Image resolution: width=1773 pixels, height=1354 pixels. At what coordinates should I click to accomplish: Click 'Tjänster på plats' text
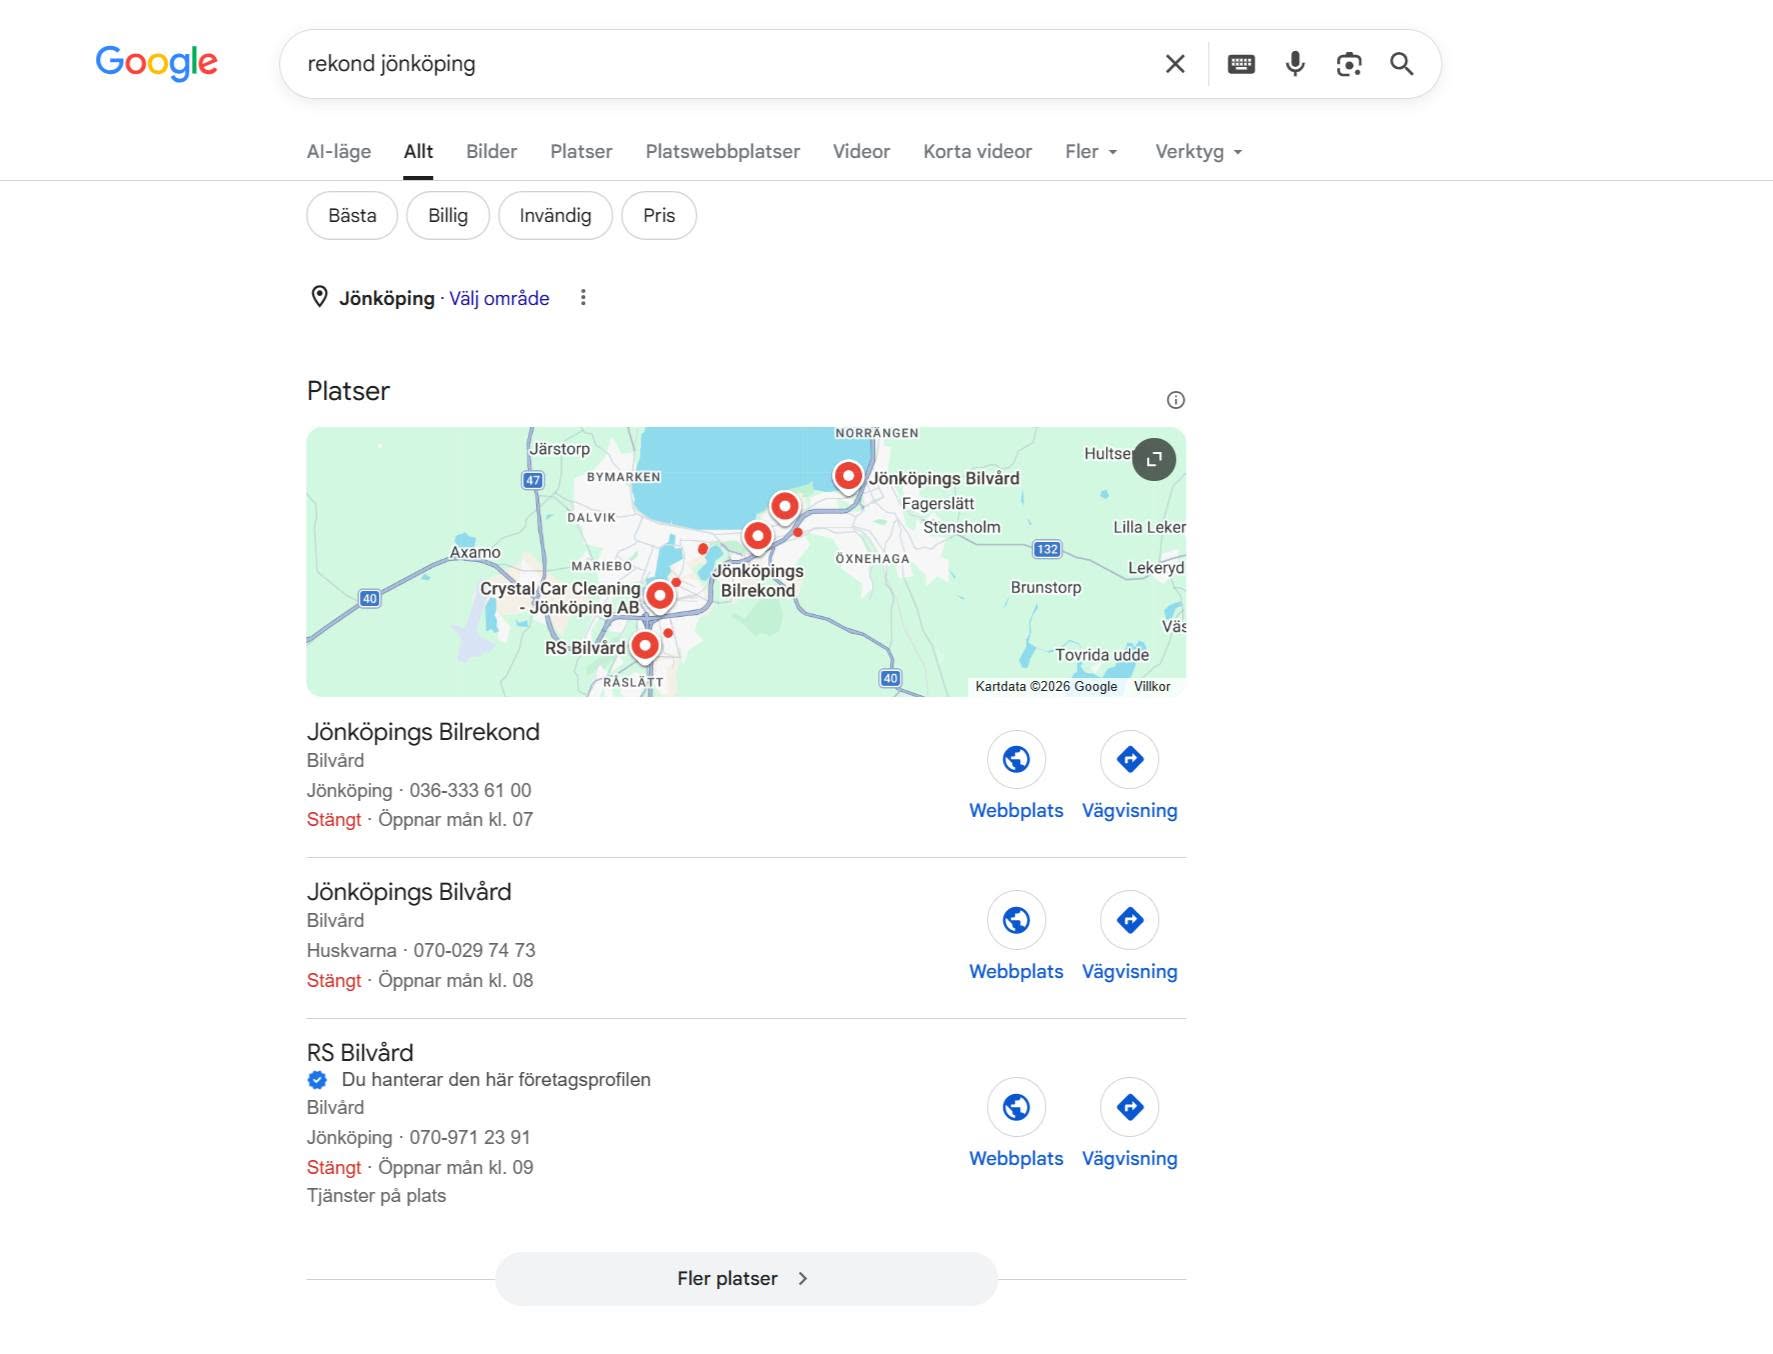(376, 1196)
